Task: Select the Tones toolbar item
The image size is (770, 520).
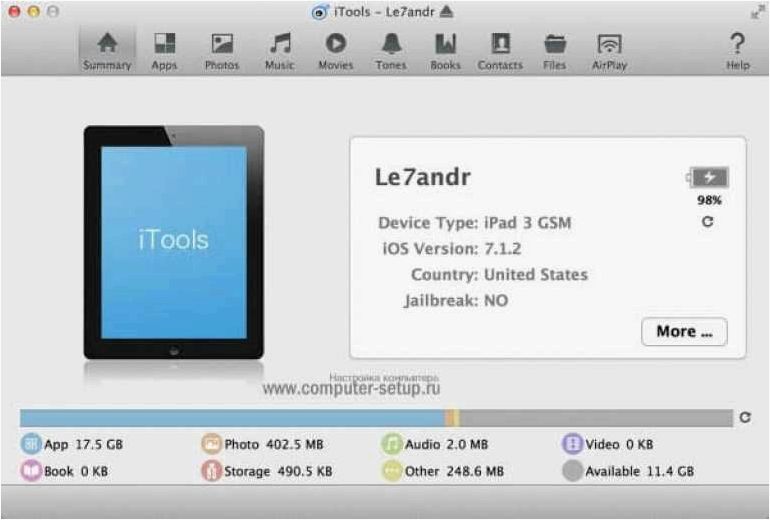Action: click(x=391, y=52)
